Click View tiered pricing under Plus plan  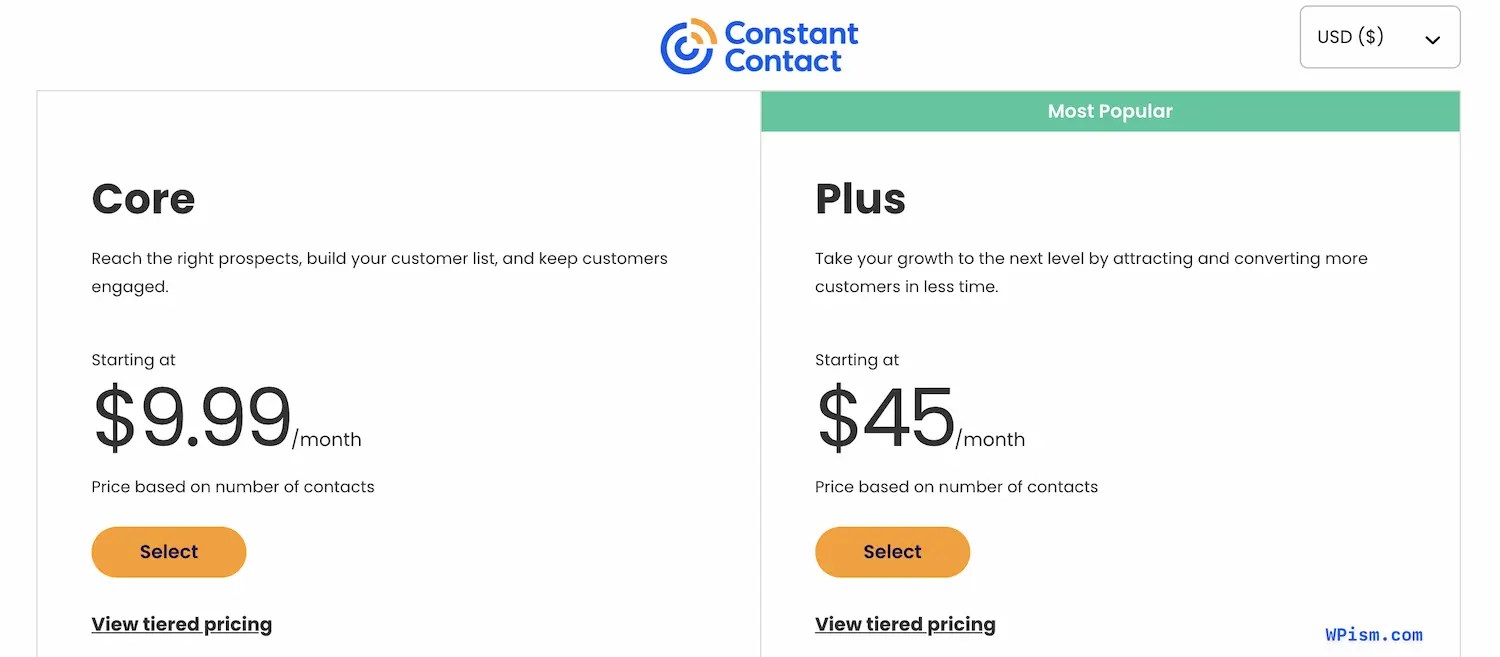[905, 624]
